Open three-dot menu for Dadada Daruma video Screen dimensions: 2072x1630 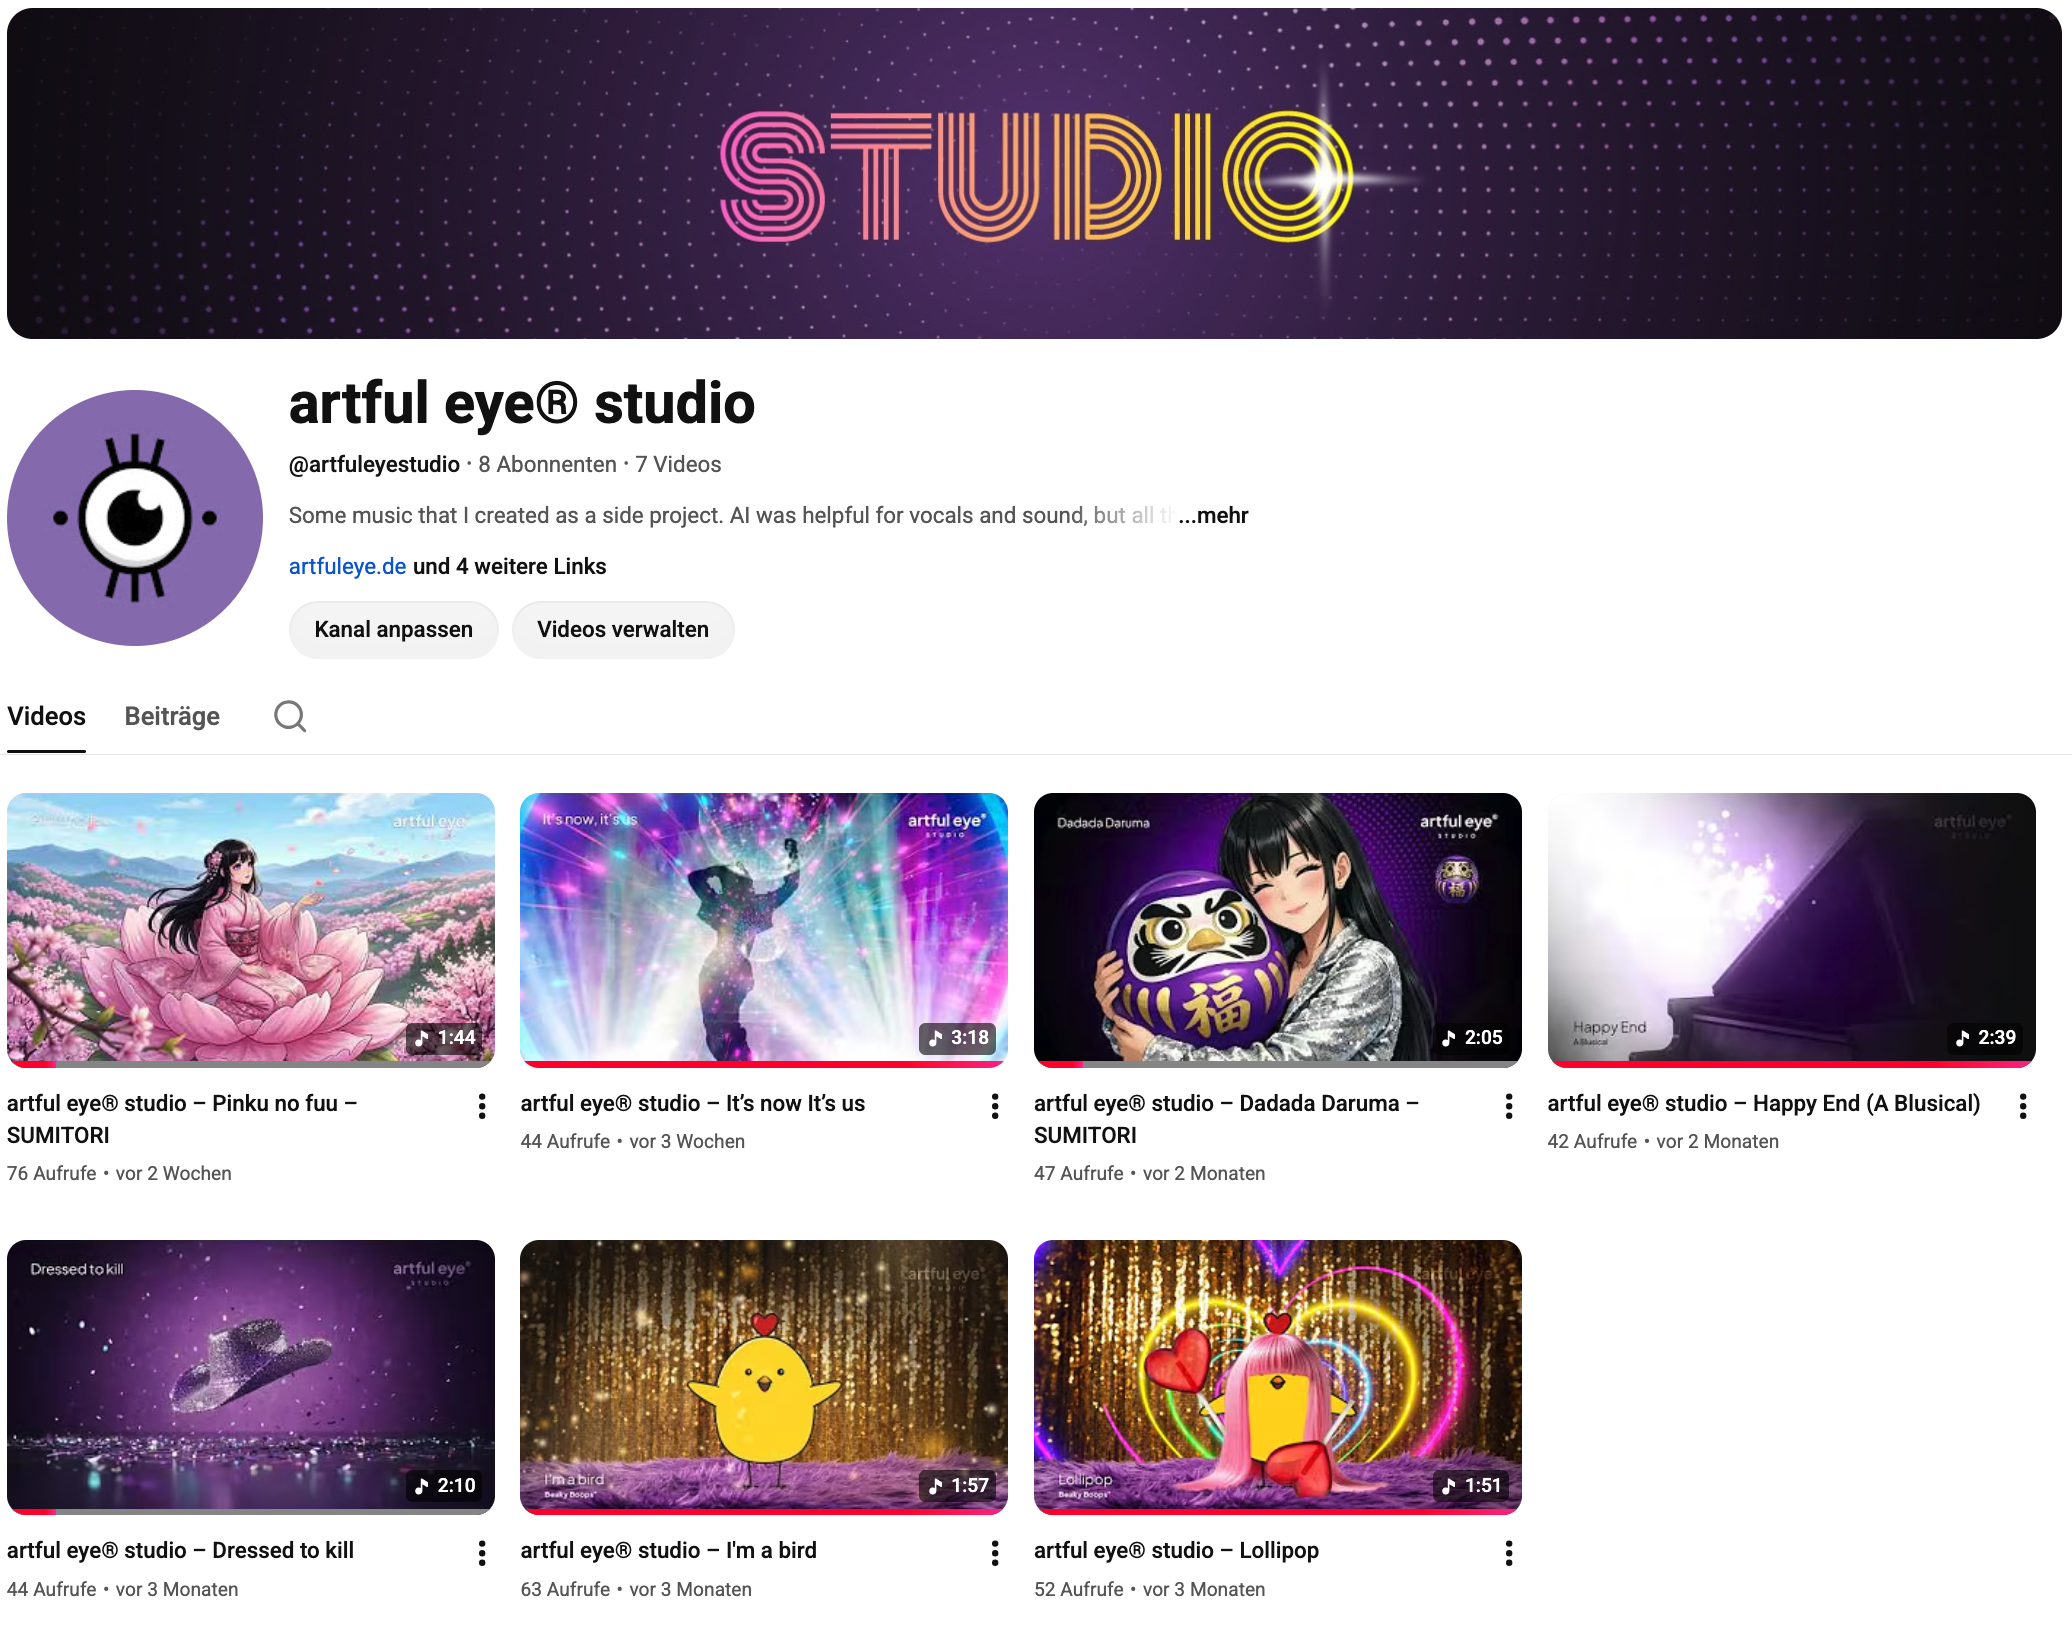[1509, 1105]
